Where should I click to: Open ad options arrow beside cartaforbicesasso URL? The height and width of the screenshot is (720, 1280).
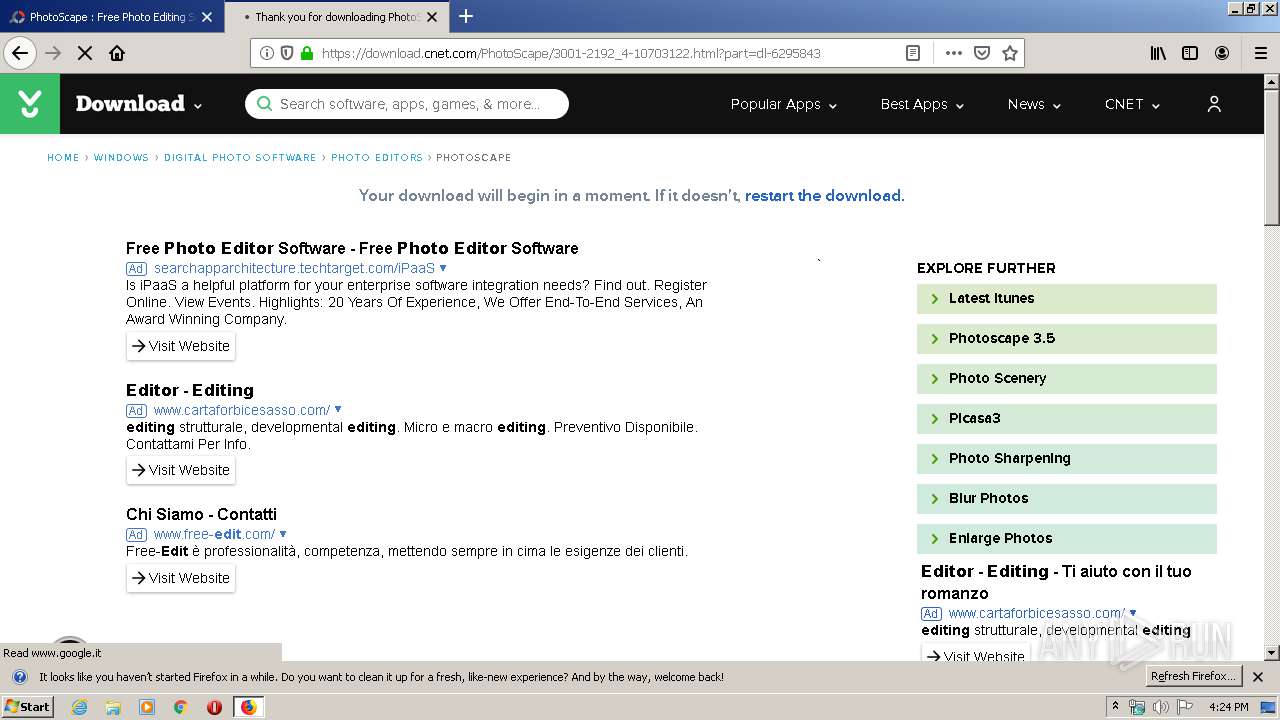point(338,409)
